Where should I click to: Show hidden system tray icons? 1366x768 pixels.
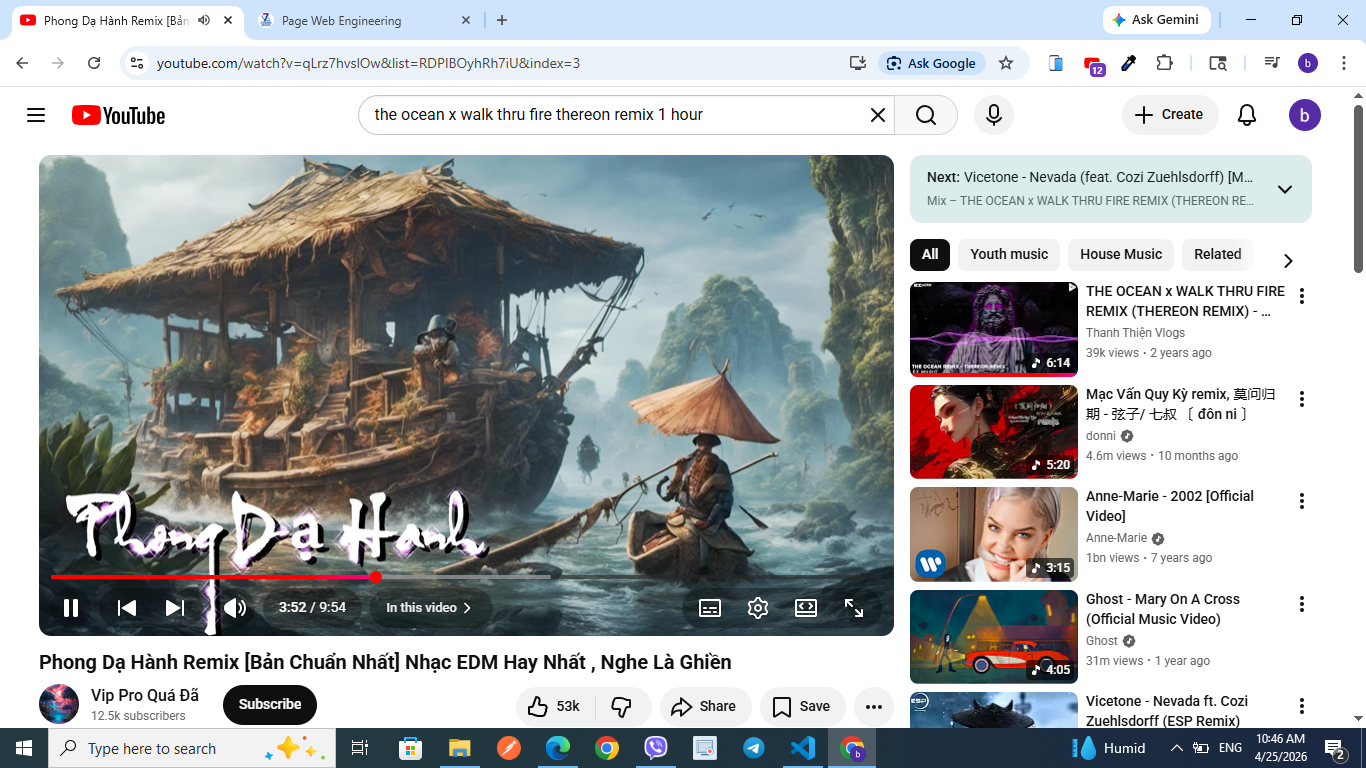point(1177,748)
